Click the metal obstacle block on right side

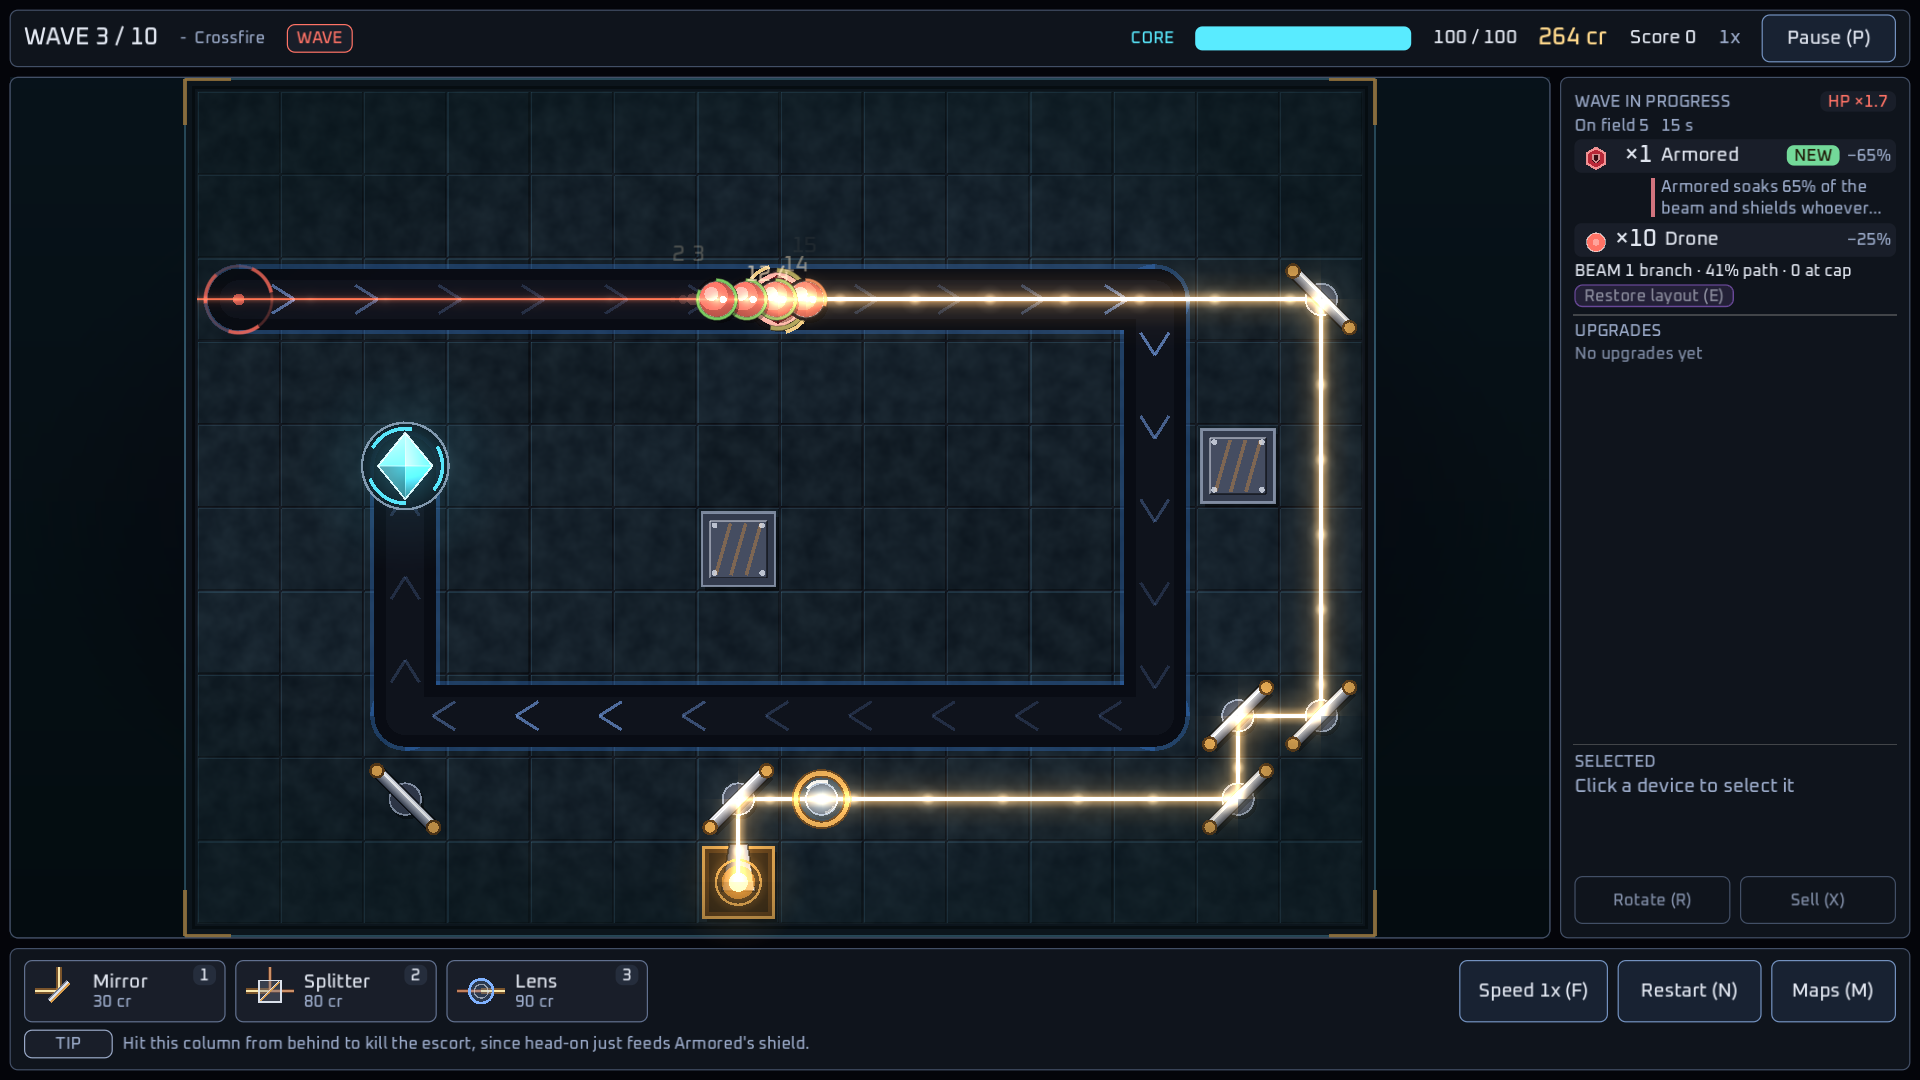click(1238, 466)
